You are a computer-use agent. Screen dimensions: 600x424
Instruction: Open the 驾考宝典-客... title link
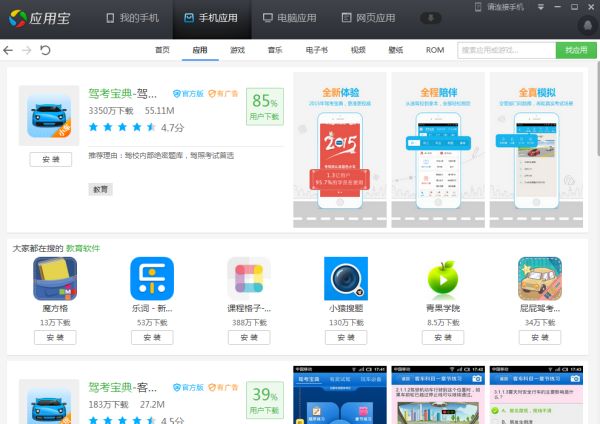click(122, 387)
